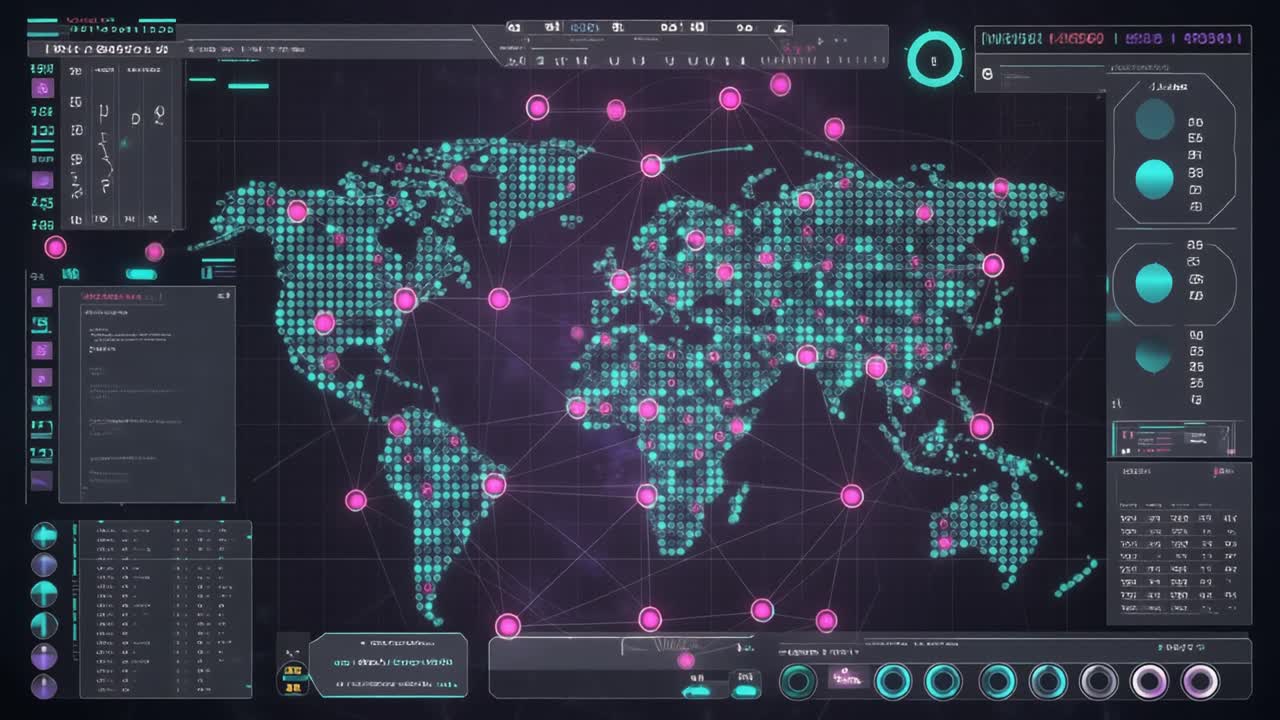Click the lowest icon in the column beside the code panel
The height and width of the screenshot is (720, 1280).
pos(41,481)
